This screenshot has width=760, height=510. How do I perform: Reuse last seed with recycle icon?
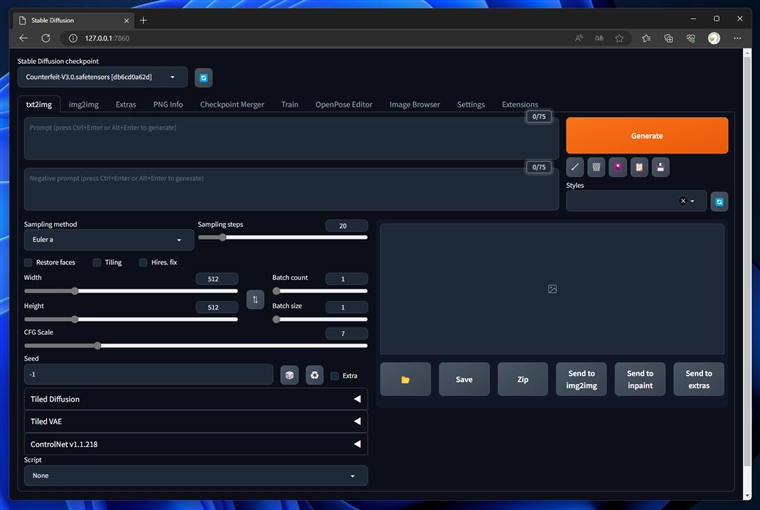click(315, 375)
